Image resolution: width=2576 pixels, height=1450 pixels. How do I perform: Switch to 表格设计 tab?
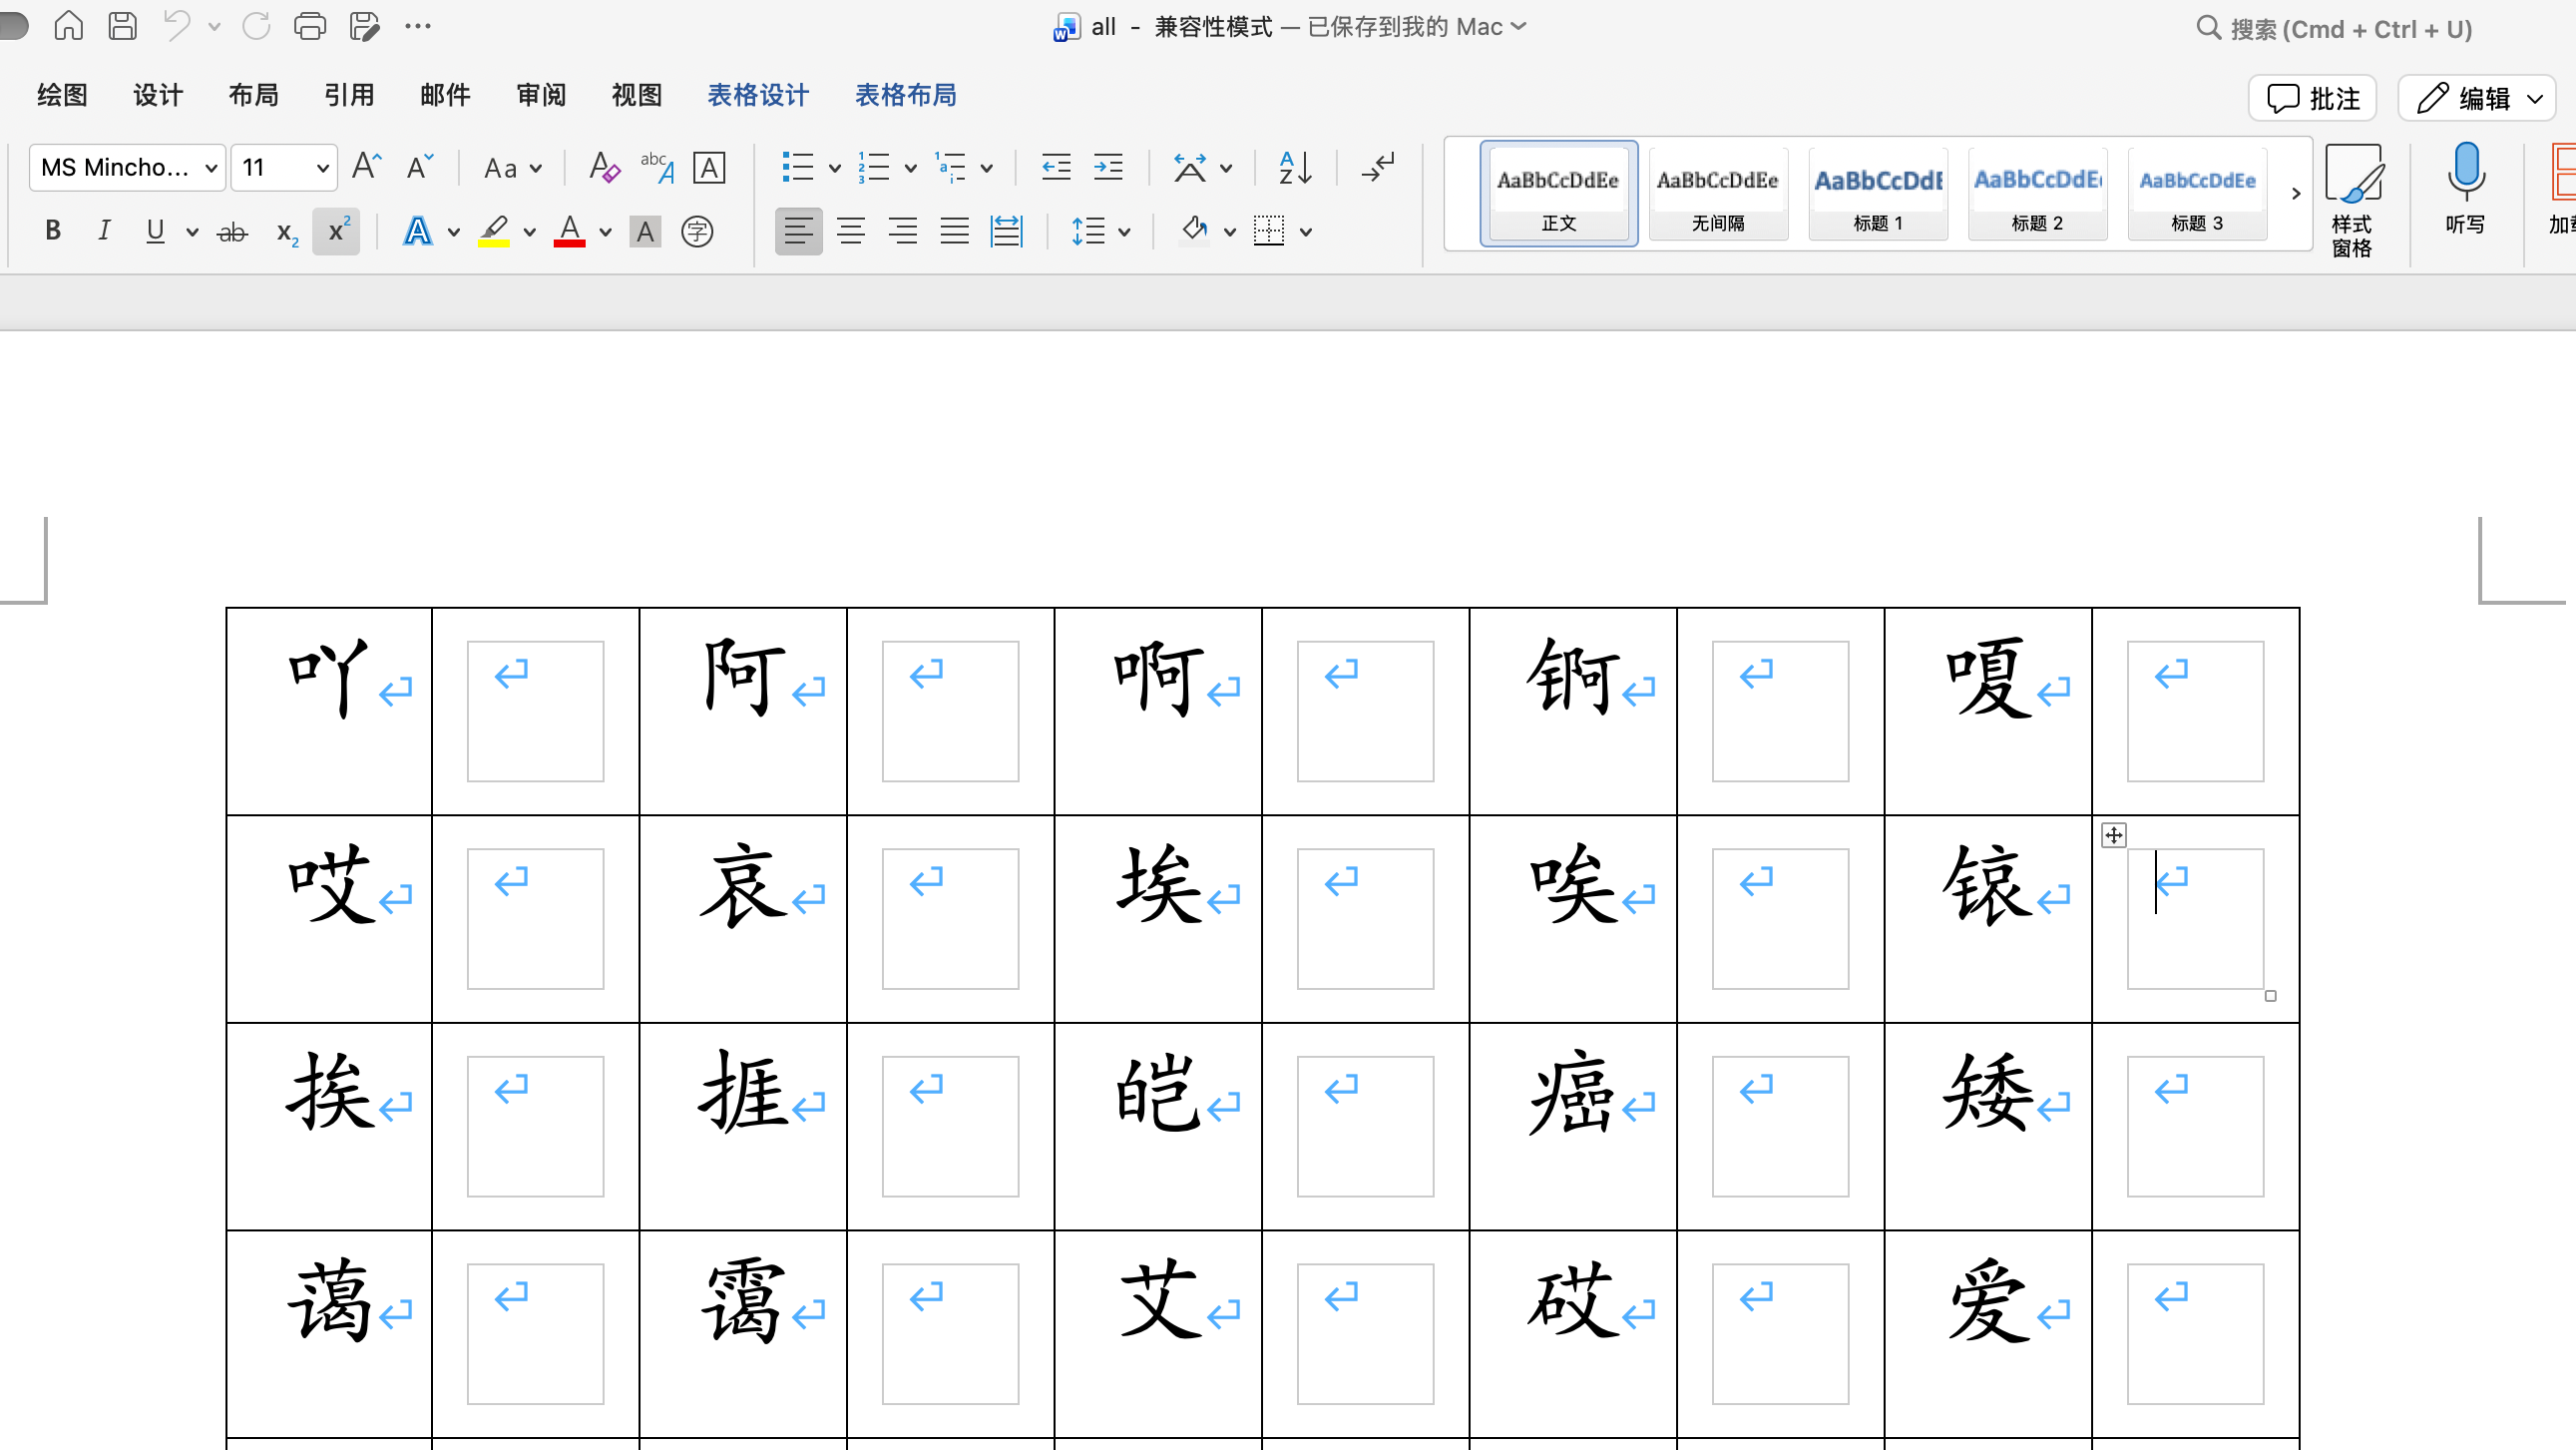tap(758, 95)
